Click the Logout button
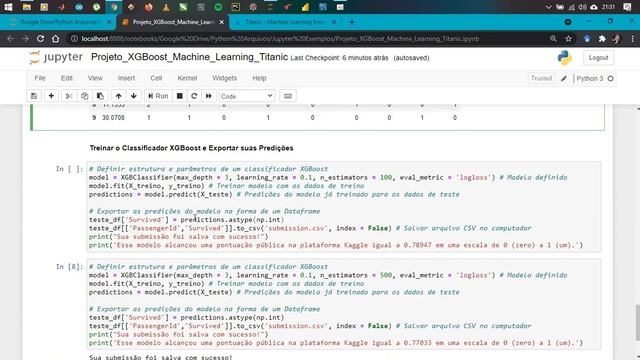Screen dimensions: 640x360 598,58
